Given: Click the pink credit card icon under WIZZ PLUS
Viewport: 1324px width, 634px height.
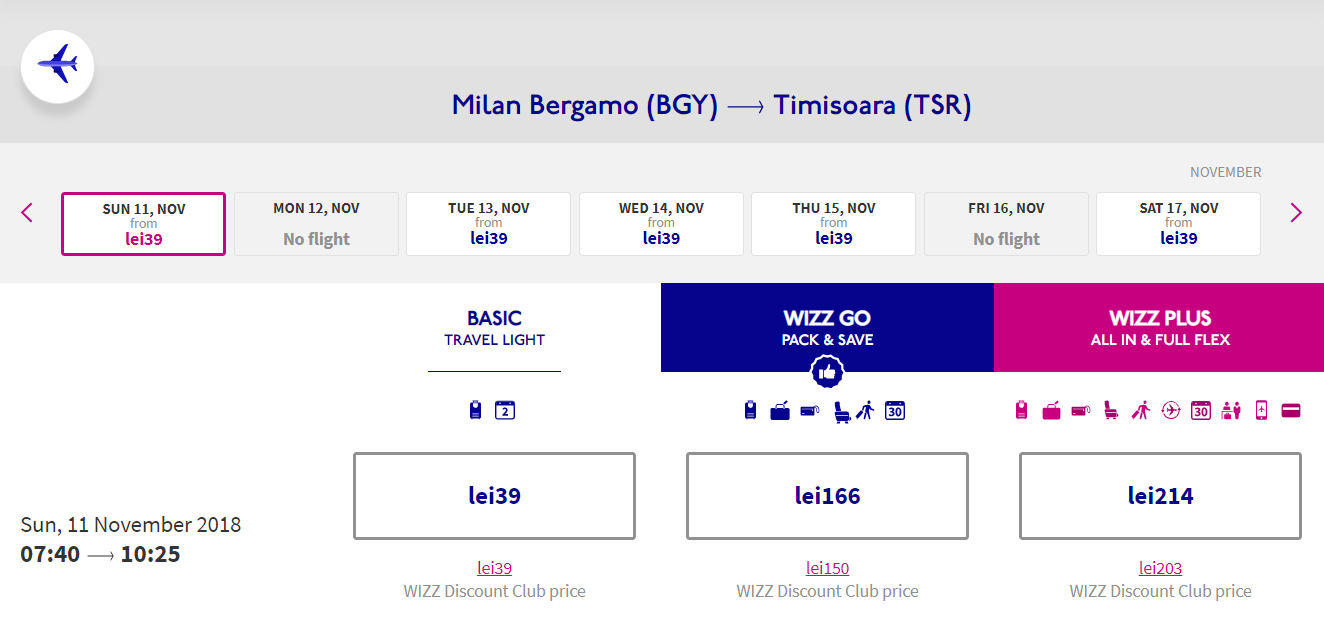Looking at the screenshot, I should click(x=1291, y=410).
